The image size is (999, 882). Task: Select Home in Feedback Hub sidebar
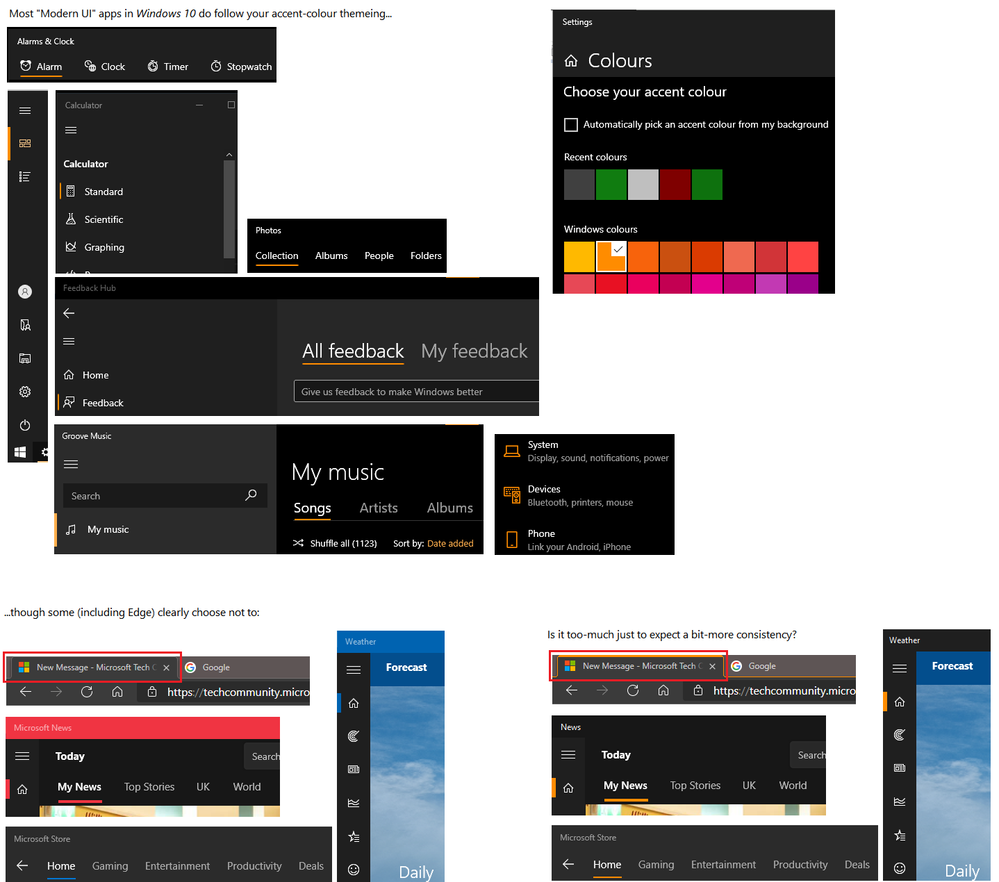click(86, 375)
